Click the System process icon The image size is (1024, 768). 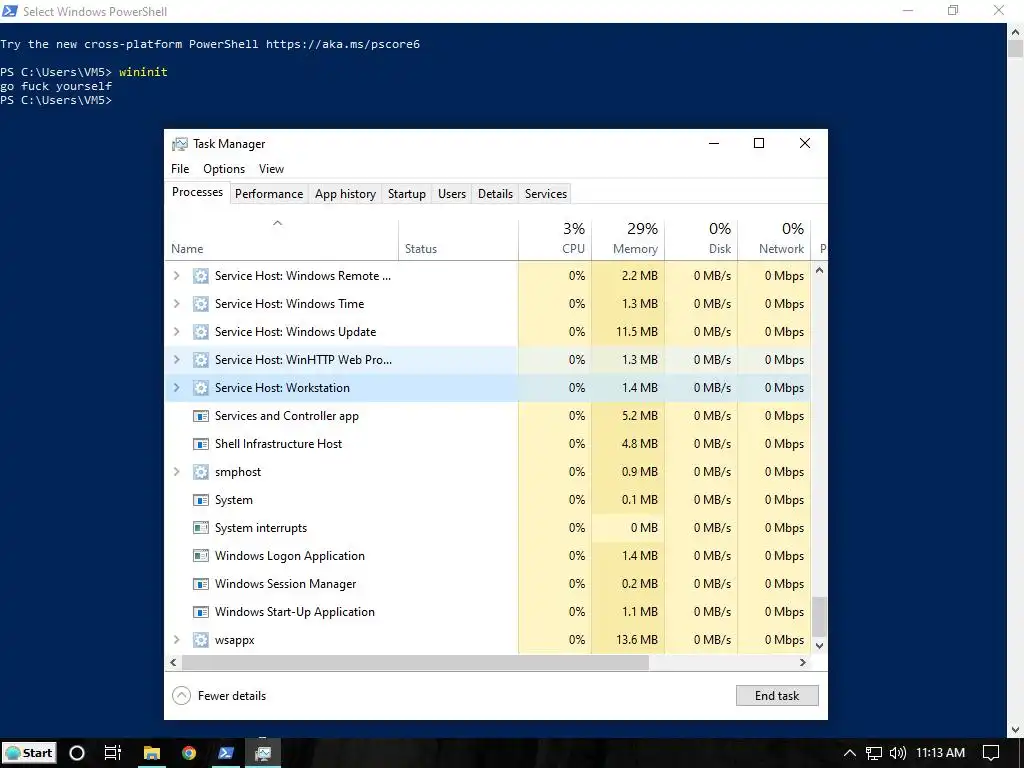(200, 500)
